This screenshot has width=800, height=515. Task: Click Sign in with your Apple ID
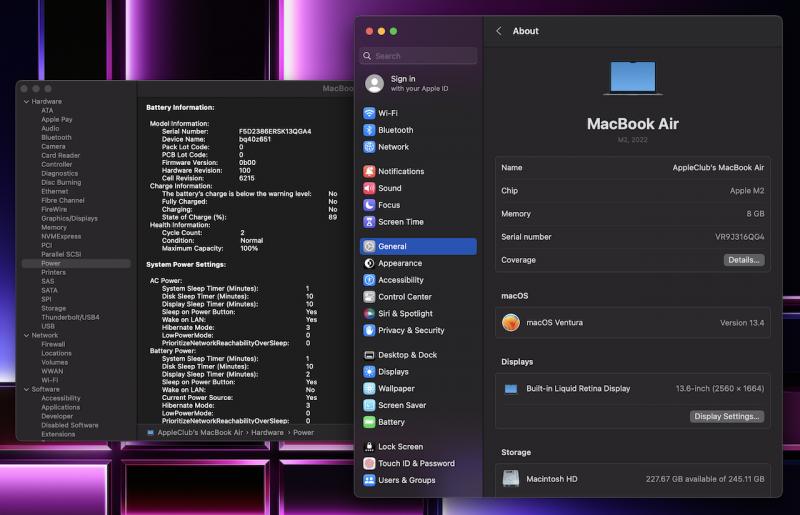pos(404,83)
